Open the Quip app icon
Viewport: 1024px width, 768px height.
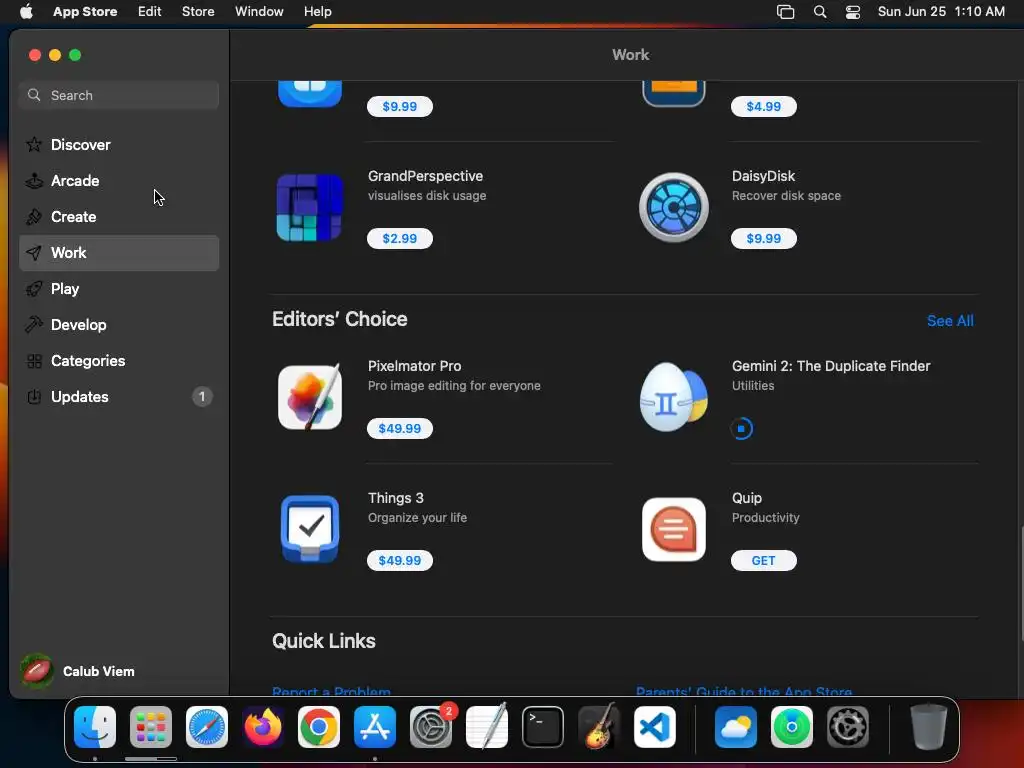[673, 529]
